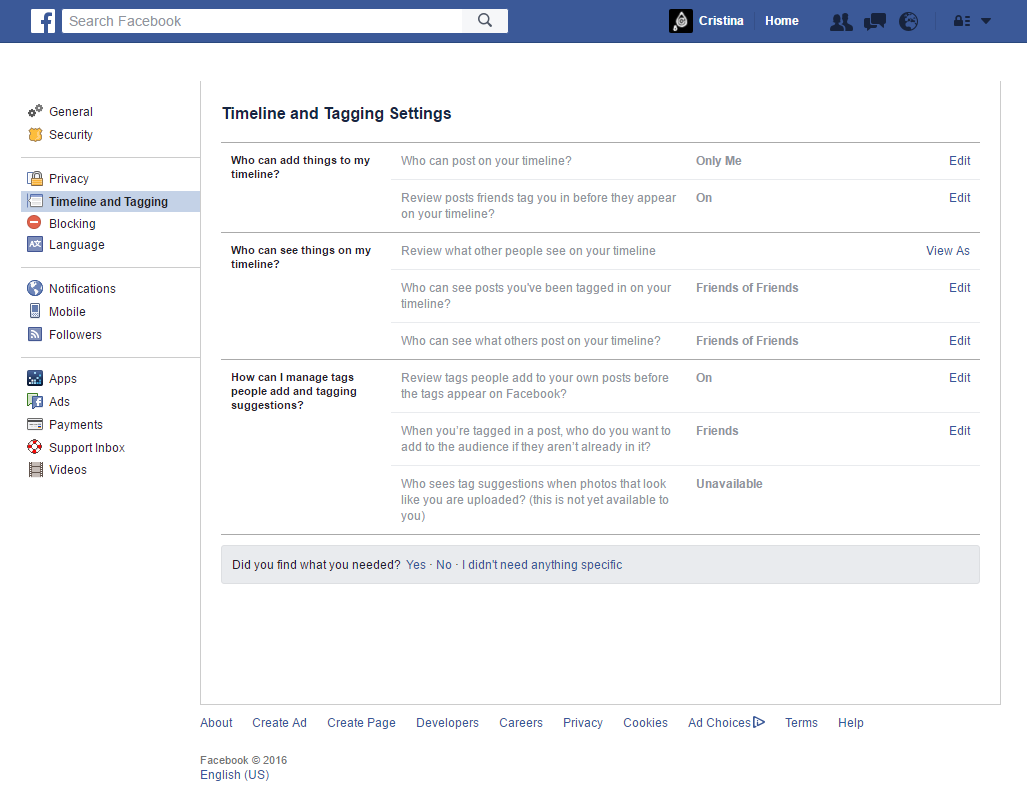Click the Ad Choices triangle icon
1027x802 pixels.
pos(759,722)
